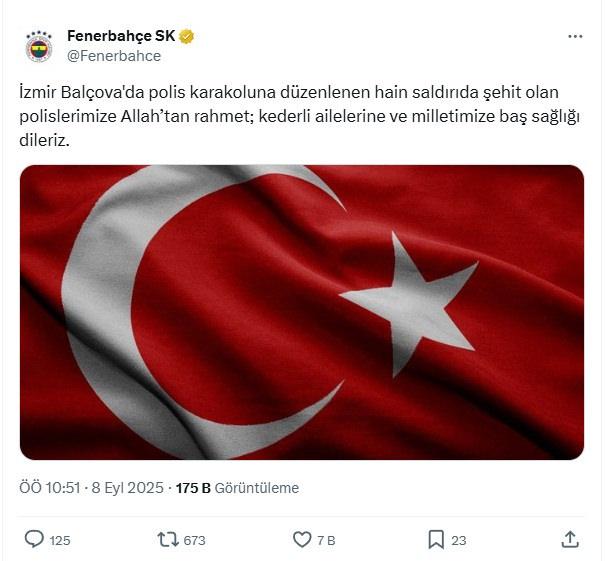Click the reply speech bubble icon
Screen dimensions: 605x561
[34, 539]
